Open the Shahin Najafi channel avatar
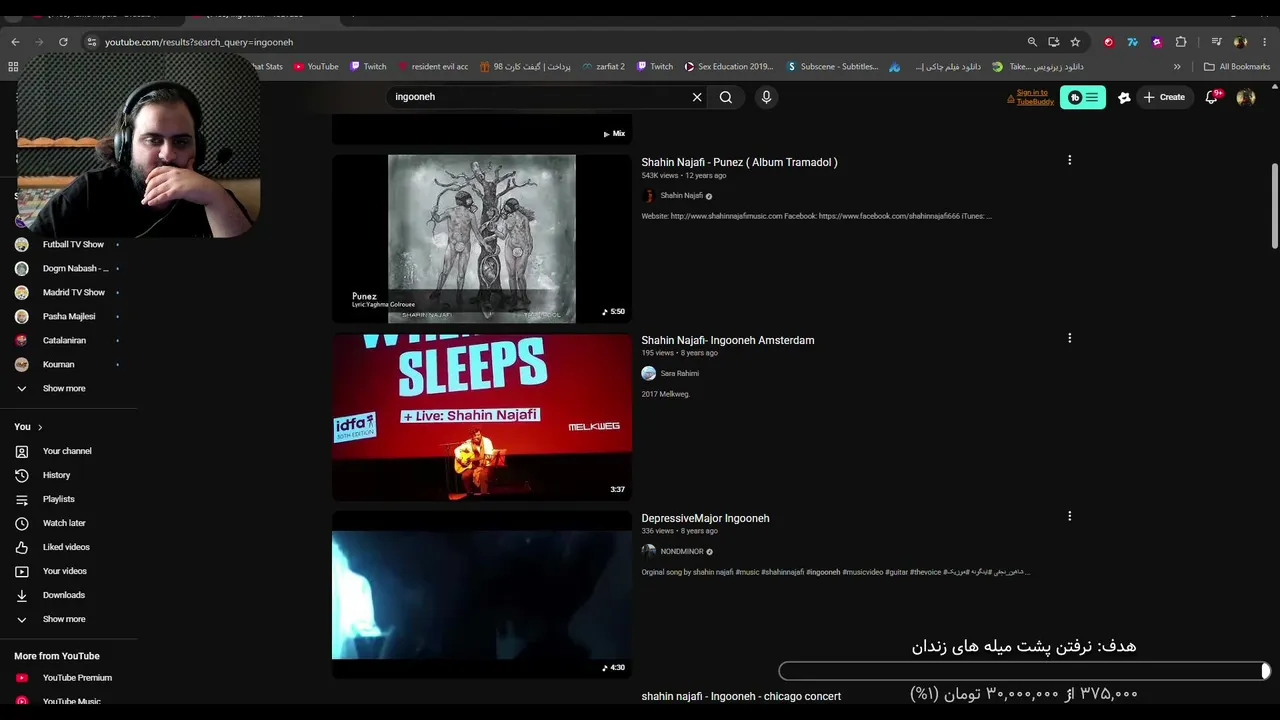The height and width of the screenshot is (720, 1280). click(x=649, y=196)
